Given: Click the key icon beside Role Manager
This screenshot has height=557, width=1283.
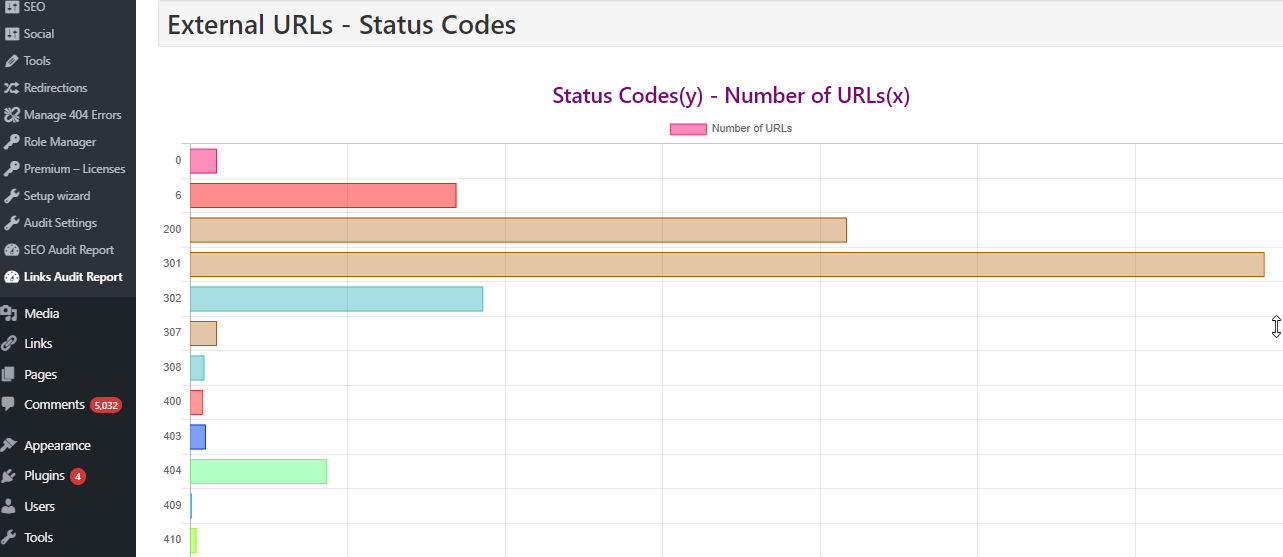Looking at the screenshot, I should pyautogui.click(x=12, y=142).
